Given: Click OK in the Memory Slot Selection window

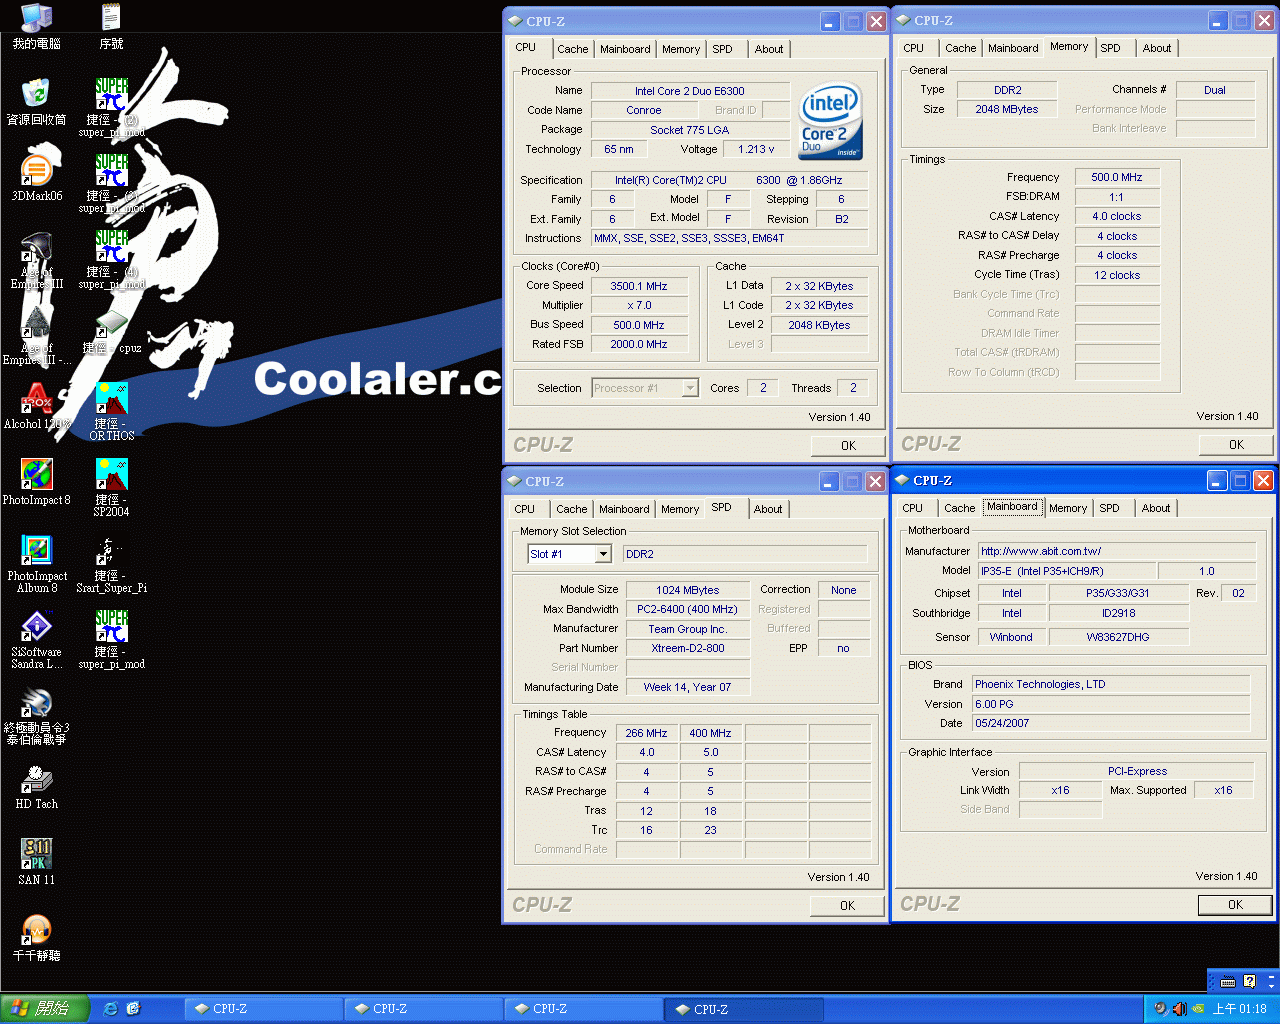Looking at the screenshot, I should (x=847, y=906).
